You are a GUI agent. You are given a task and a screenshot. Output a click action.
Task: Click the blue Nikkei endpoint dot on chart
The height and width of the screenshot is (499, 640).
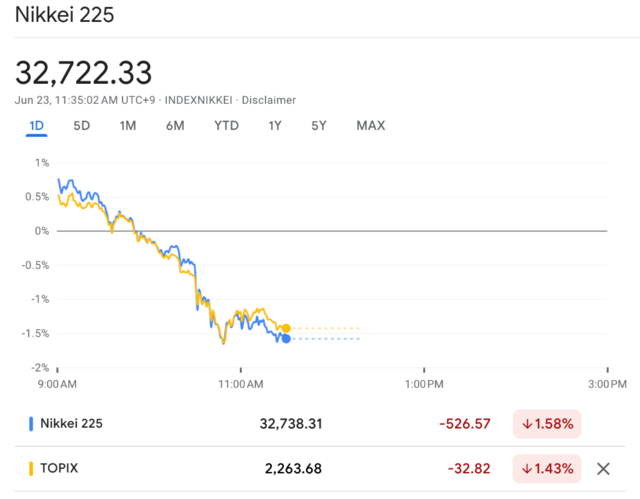point(286,339)
